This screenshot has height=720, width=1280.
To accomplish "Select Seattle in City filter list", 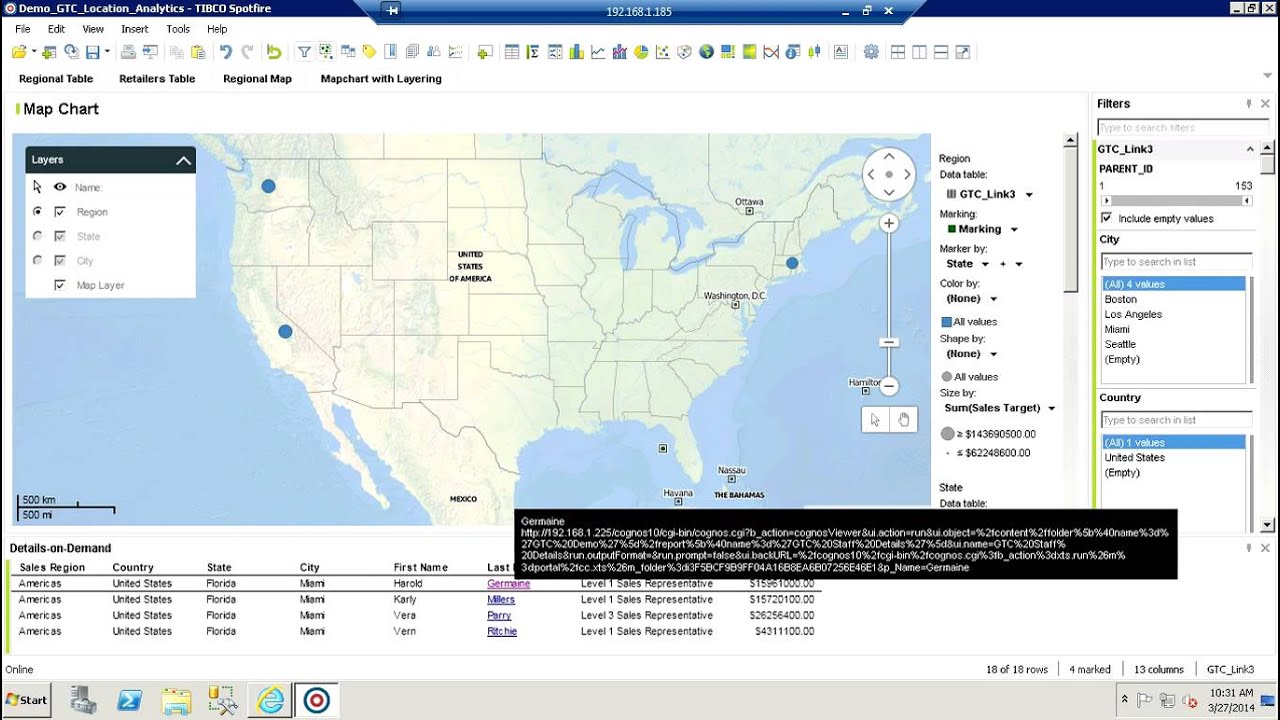I will [1120, 344].
